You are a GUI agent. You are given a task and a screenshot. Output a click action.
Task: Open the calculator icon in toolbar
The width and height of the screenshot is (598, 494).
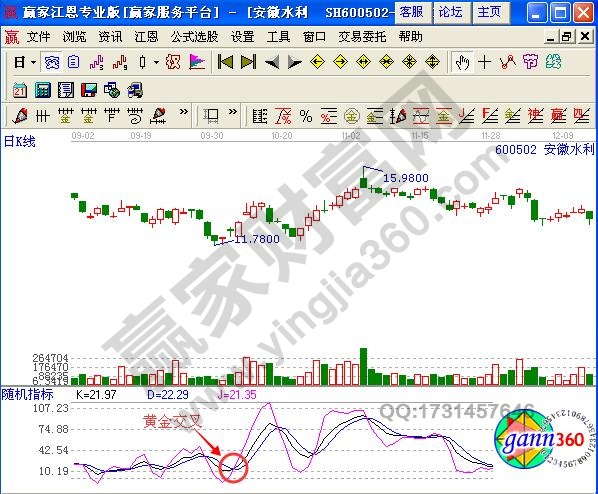pyautogui.click(x=43, y=90)
